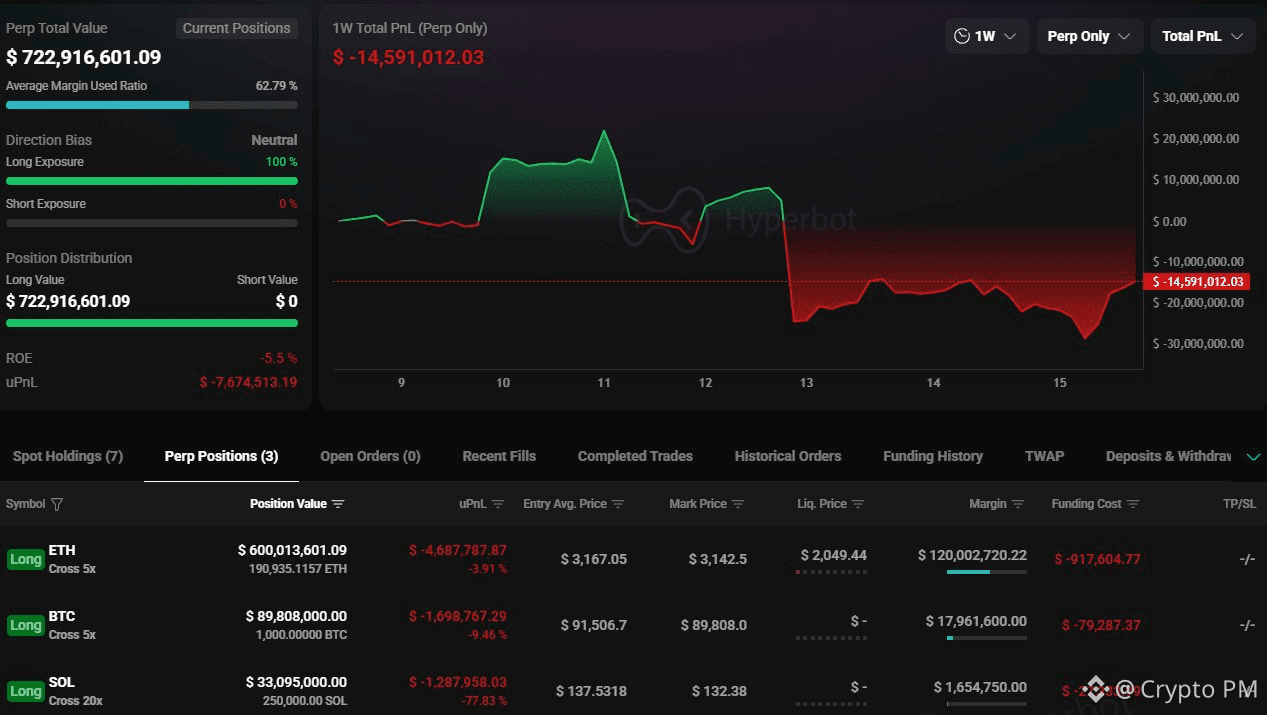Click the Mark Price sort icon
The image size is (1267, 715).
click(x=737, y=504)
